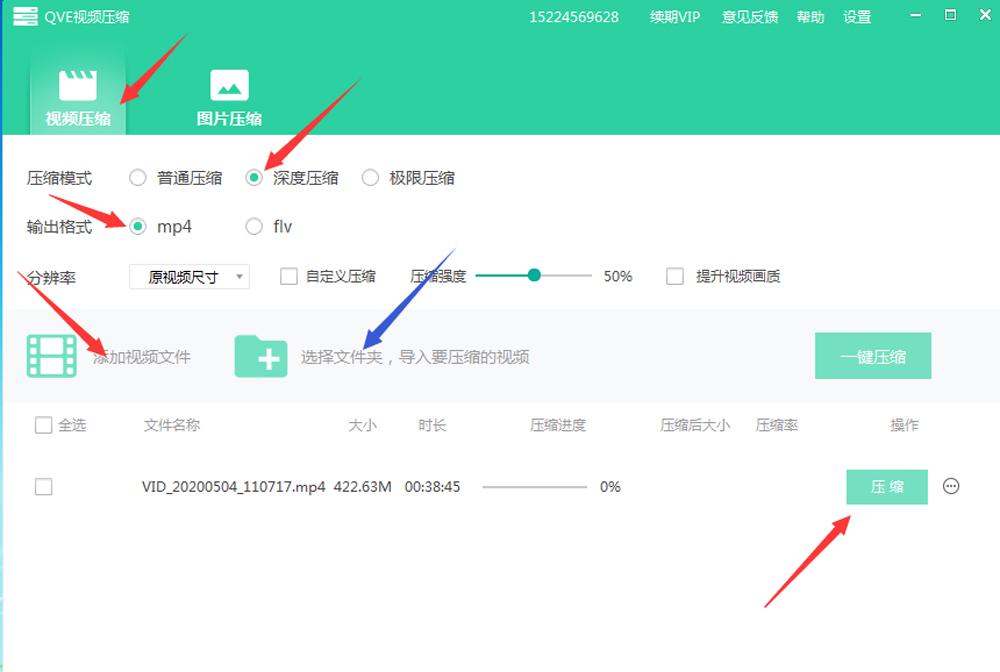Screen dimensions: 1000x672
Task: Click the compression strength slider handle
Action: coord(534,275)
